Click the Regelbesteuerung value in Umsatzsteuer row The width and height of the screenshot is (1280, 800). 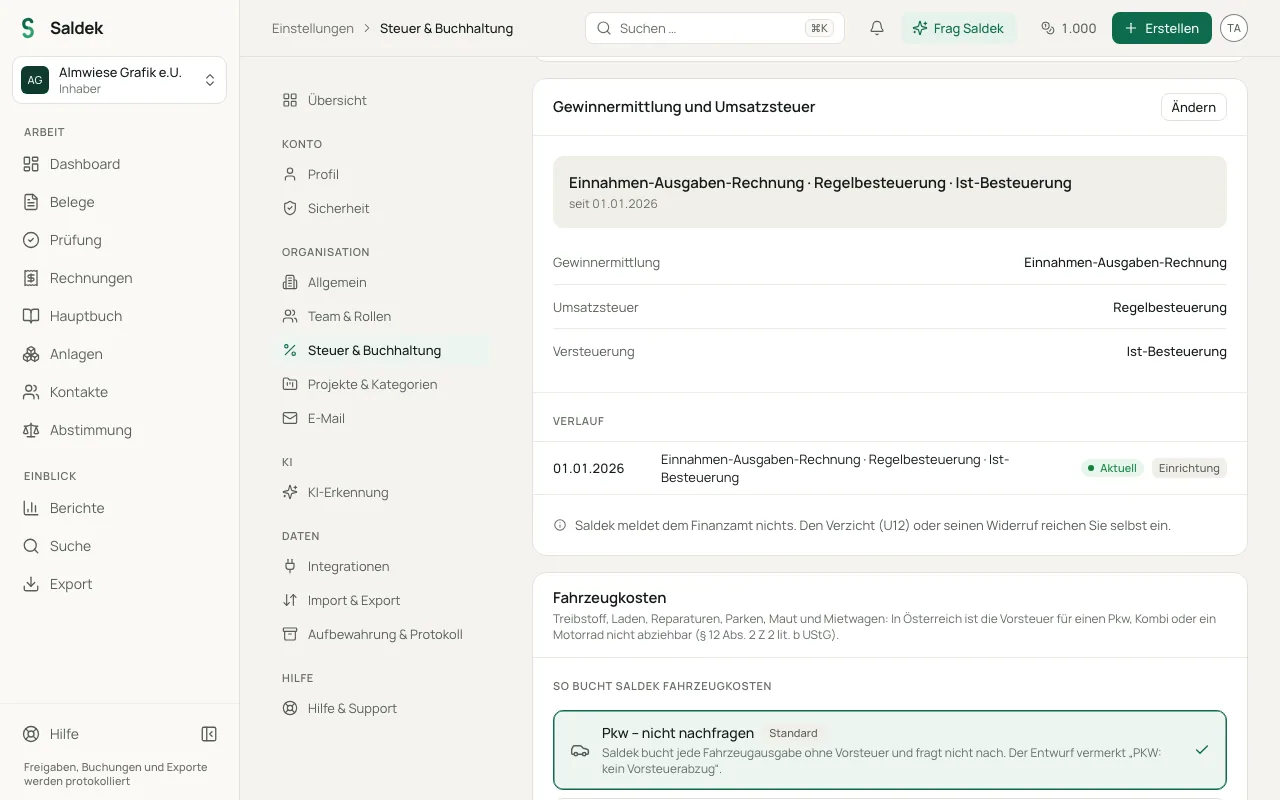tap(1170, 307)
